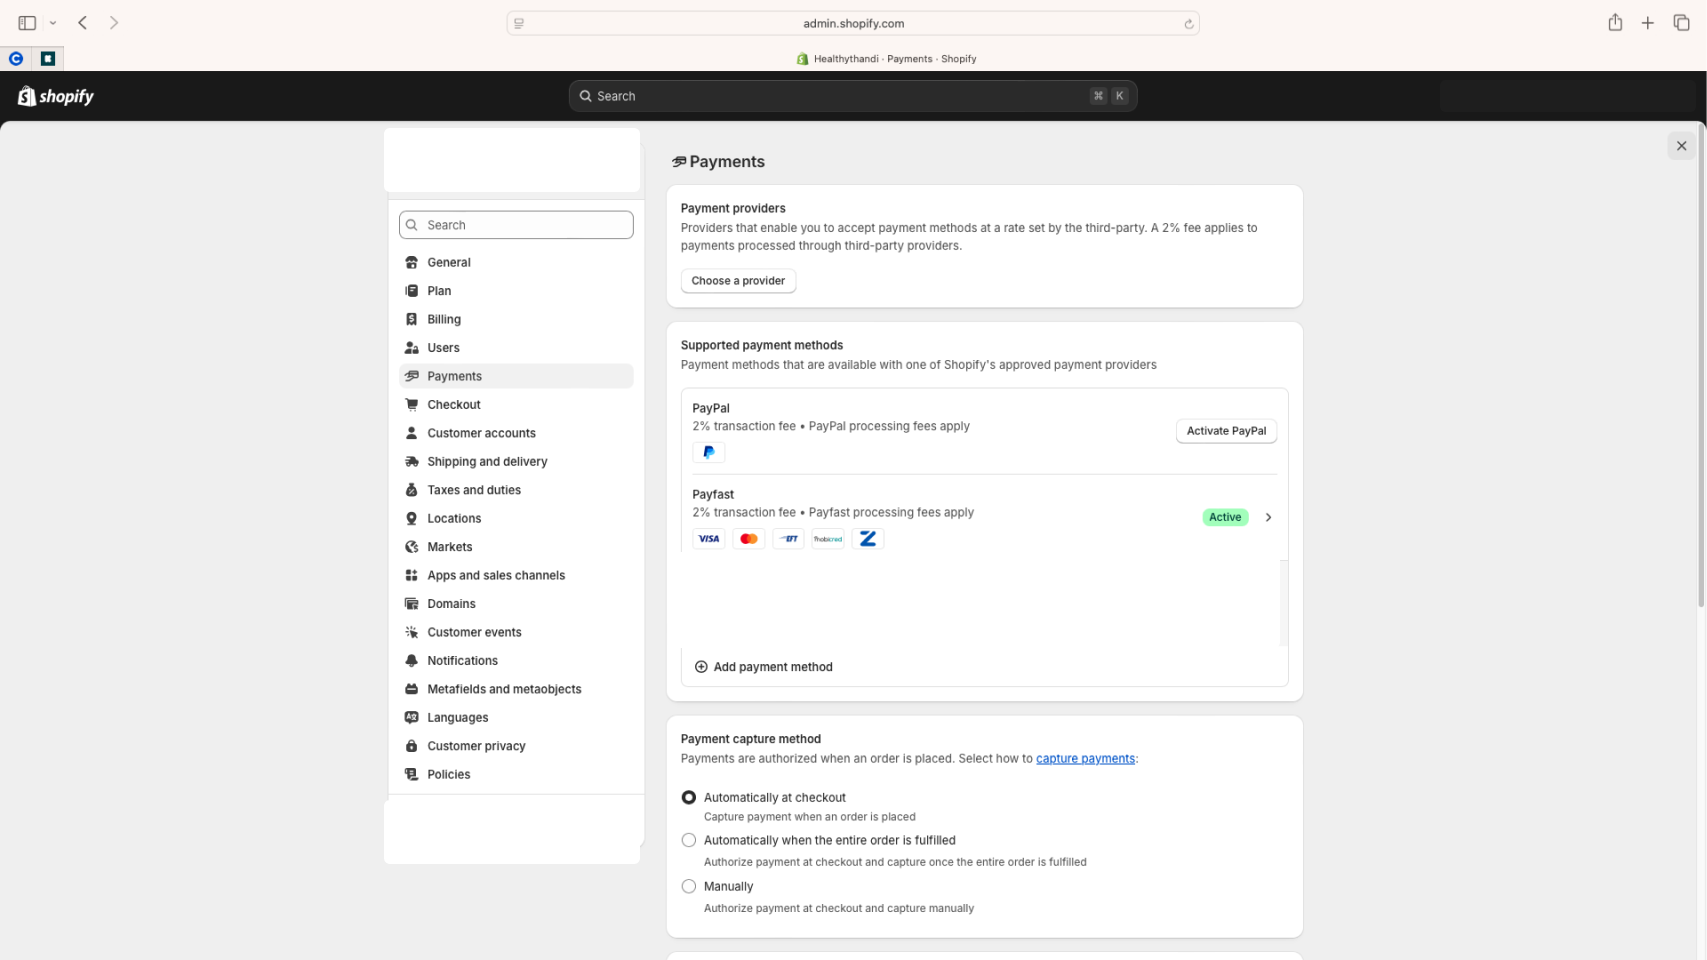Click the browser reload arrow in address bar
This screenshot has width=1707, height=960.
(1188, 22)
